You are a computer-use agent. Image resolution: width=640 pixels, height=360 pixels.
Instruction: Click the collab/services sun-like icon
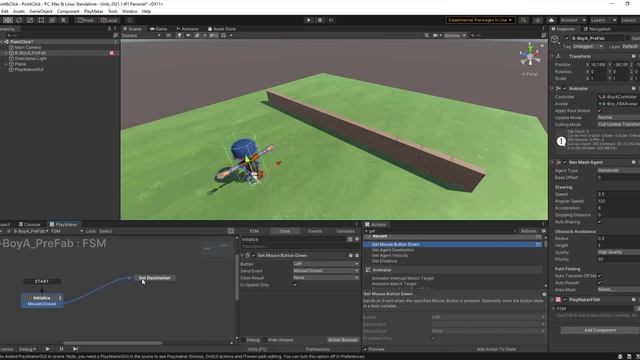point(538,20)
